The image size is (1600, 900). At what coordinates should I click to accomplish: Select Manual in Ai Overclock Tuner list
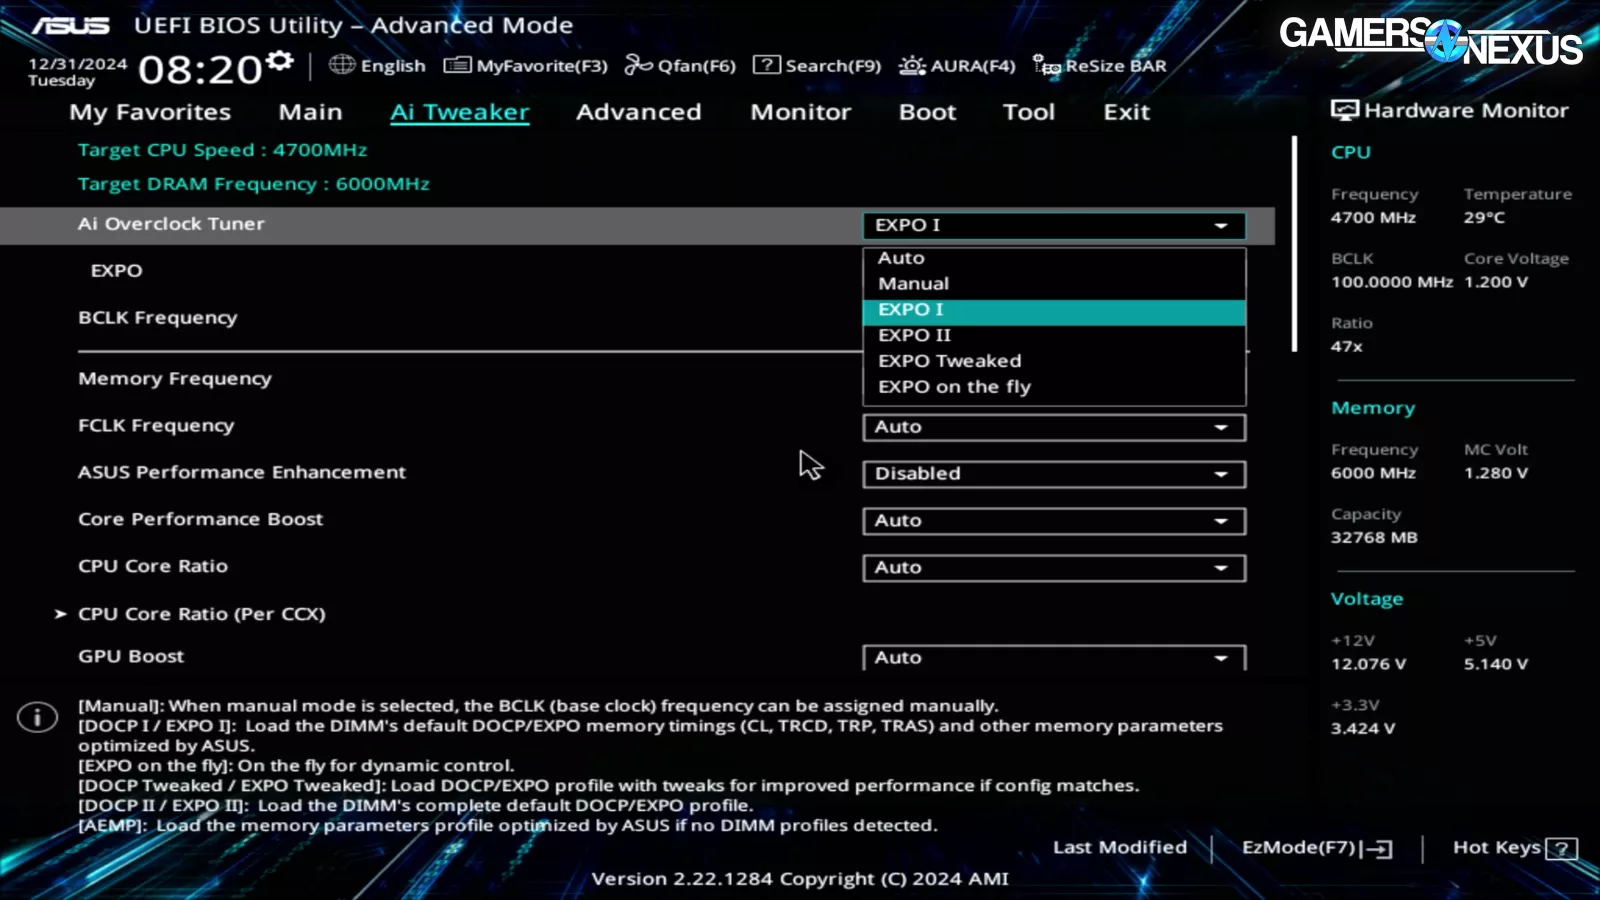pyautogui.click(x=913, y=284)
